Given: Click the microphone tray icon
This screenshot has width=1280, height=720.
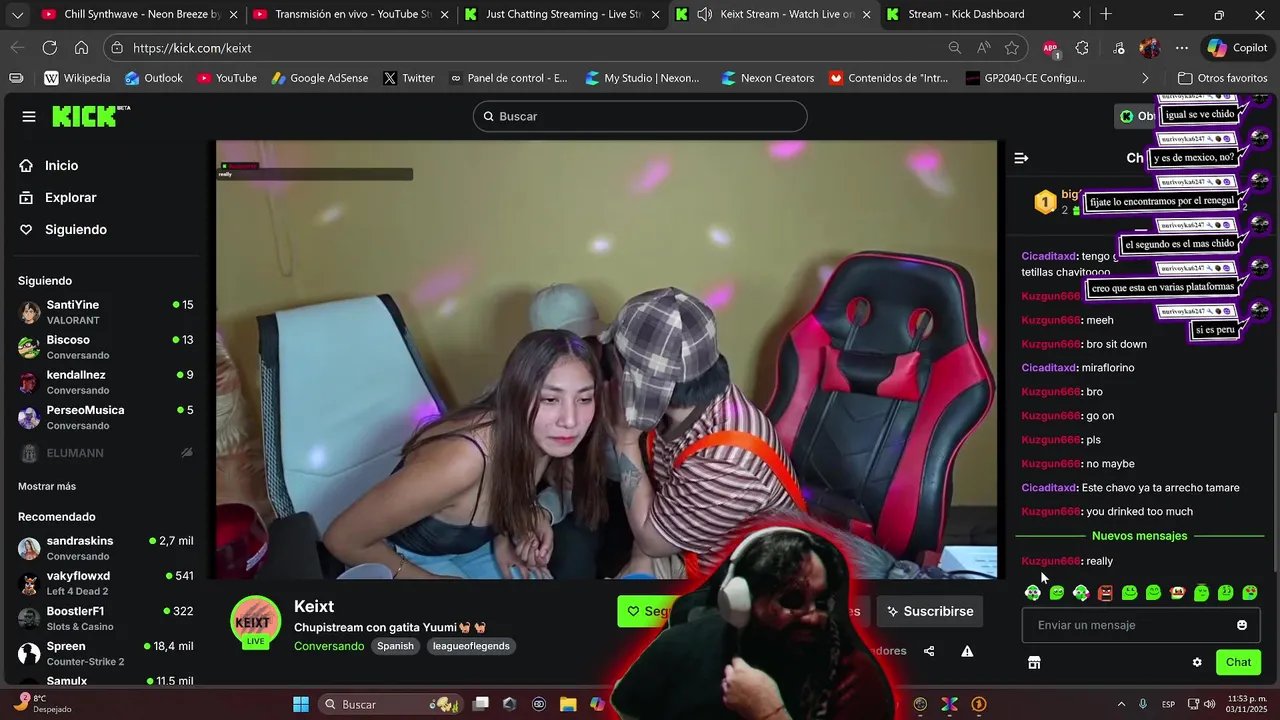Looking at the screenshot, I should (1143, 704).
